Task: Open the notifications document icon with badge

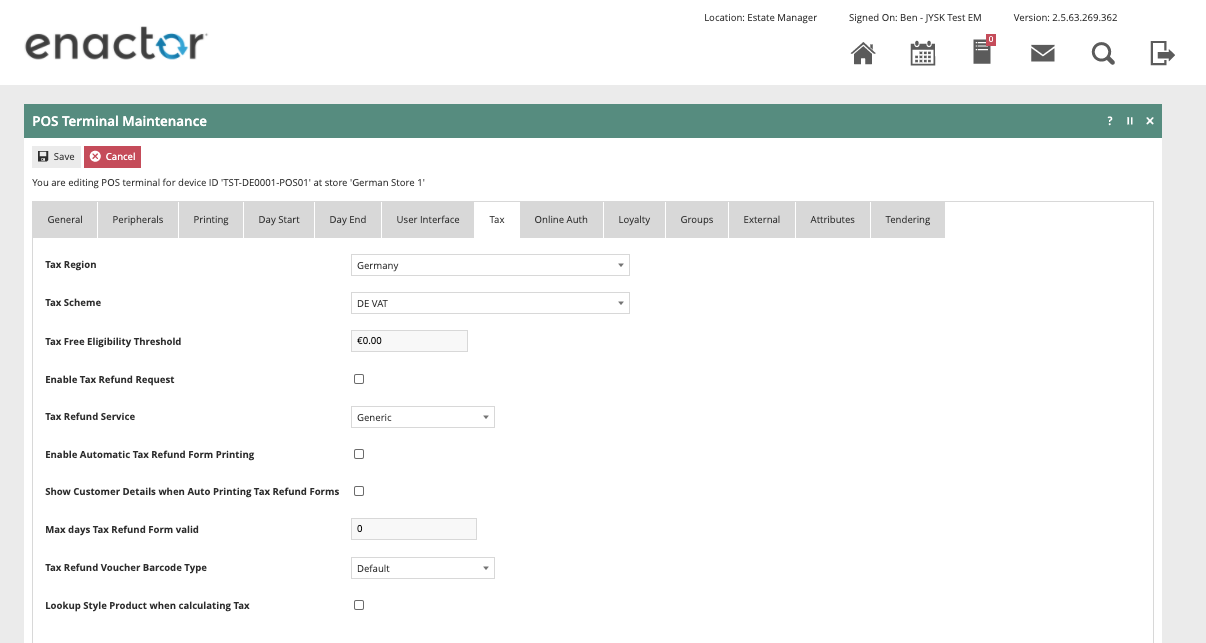Action: [982, 53]
